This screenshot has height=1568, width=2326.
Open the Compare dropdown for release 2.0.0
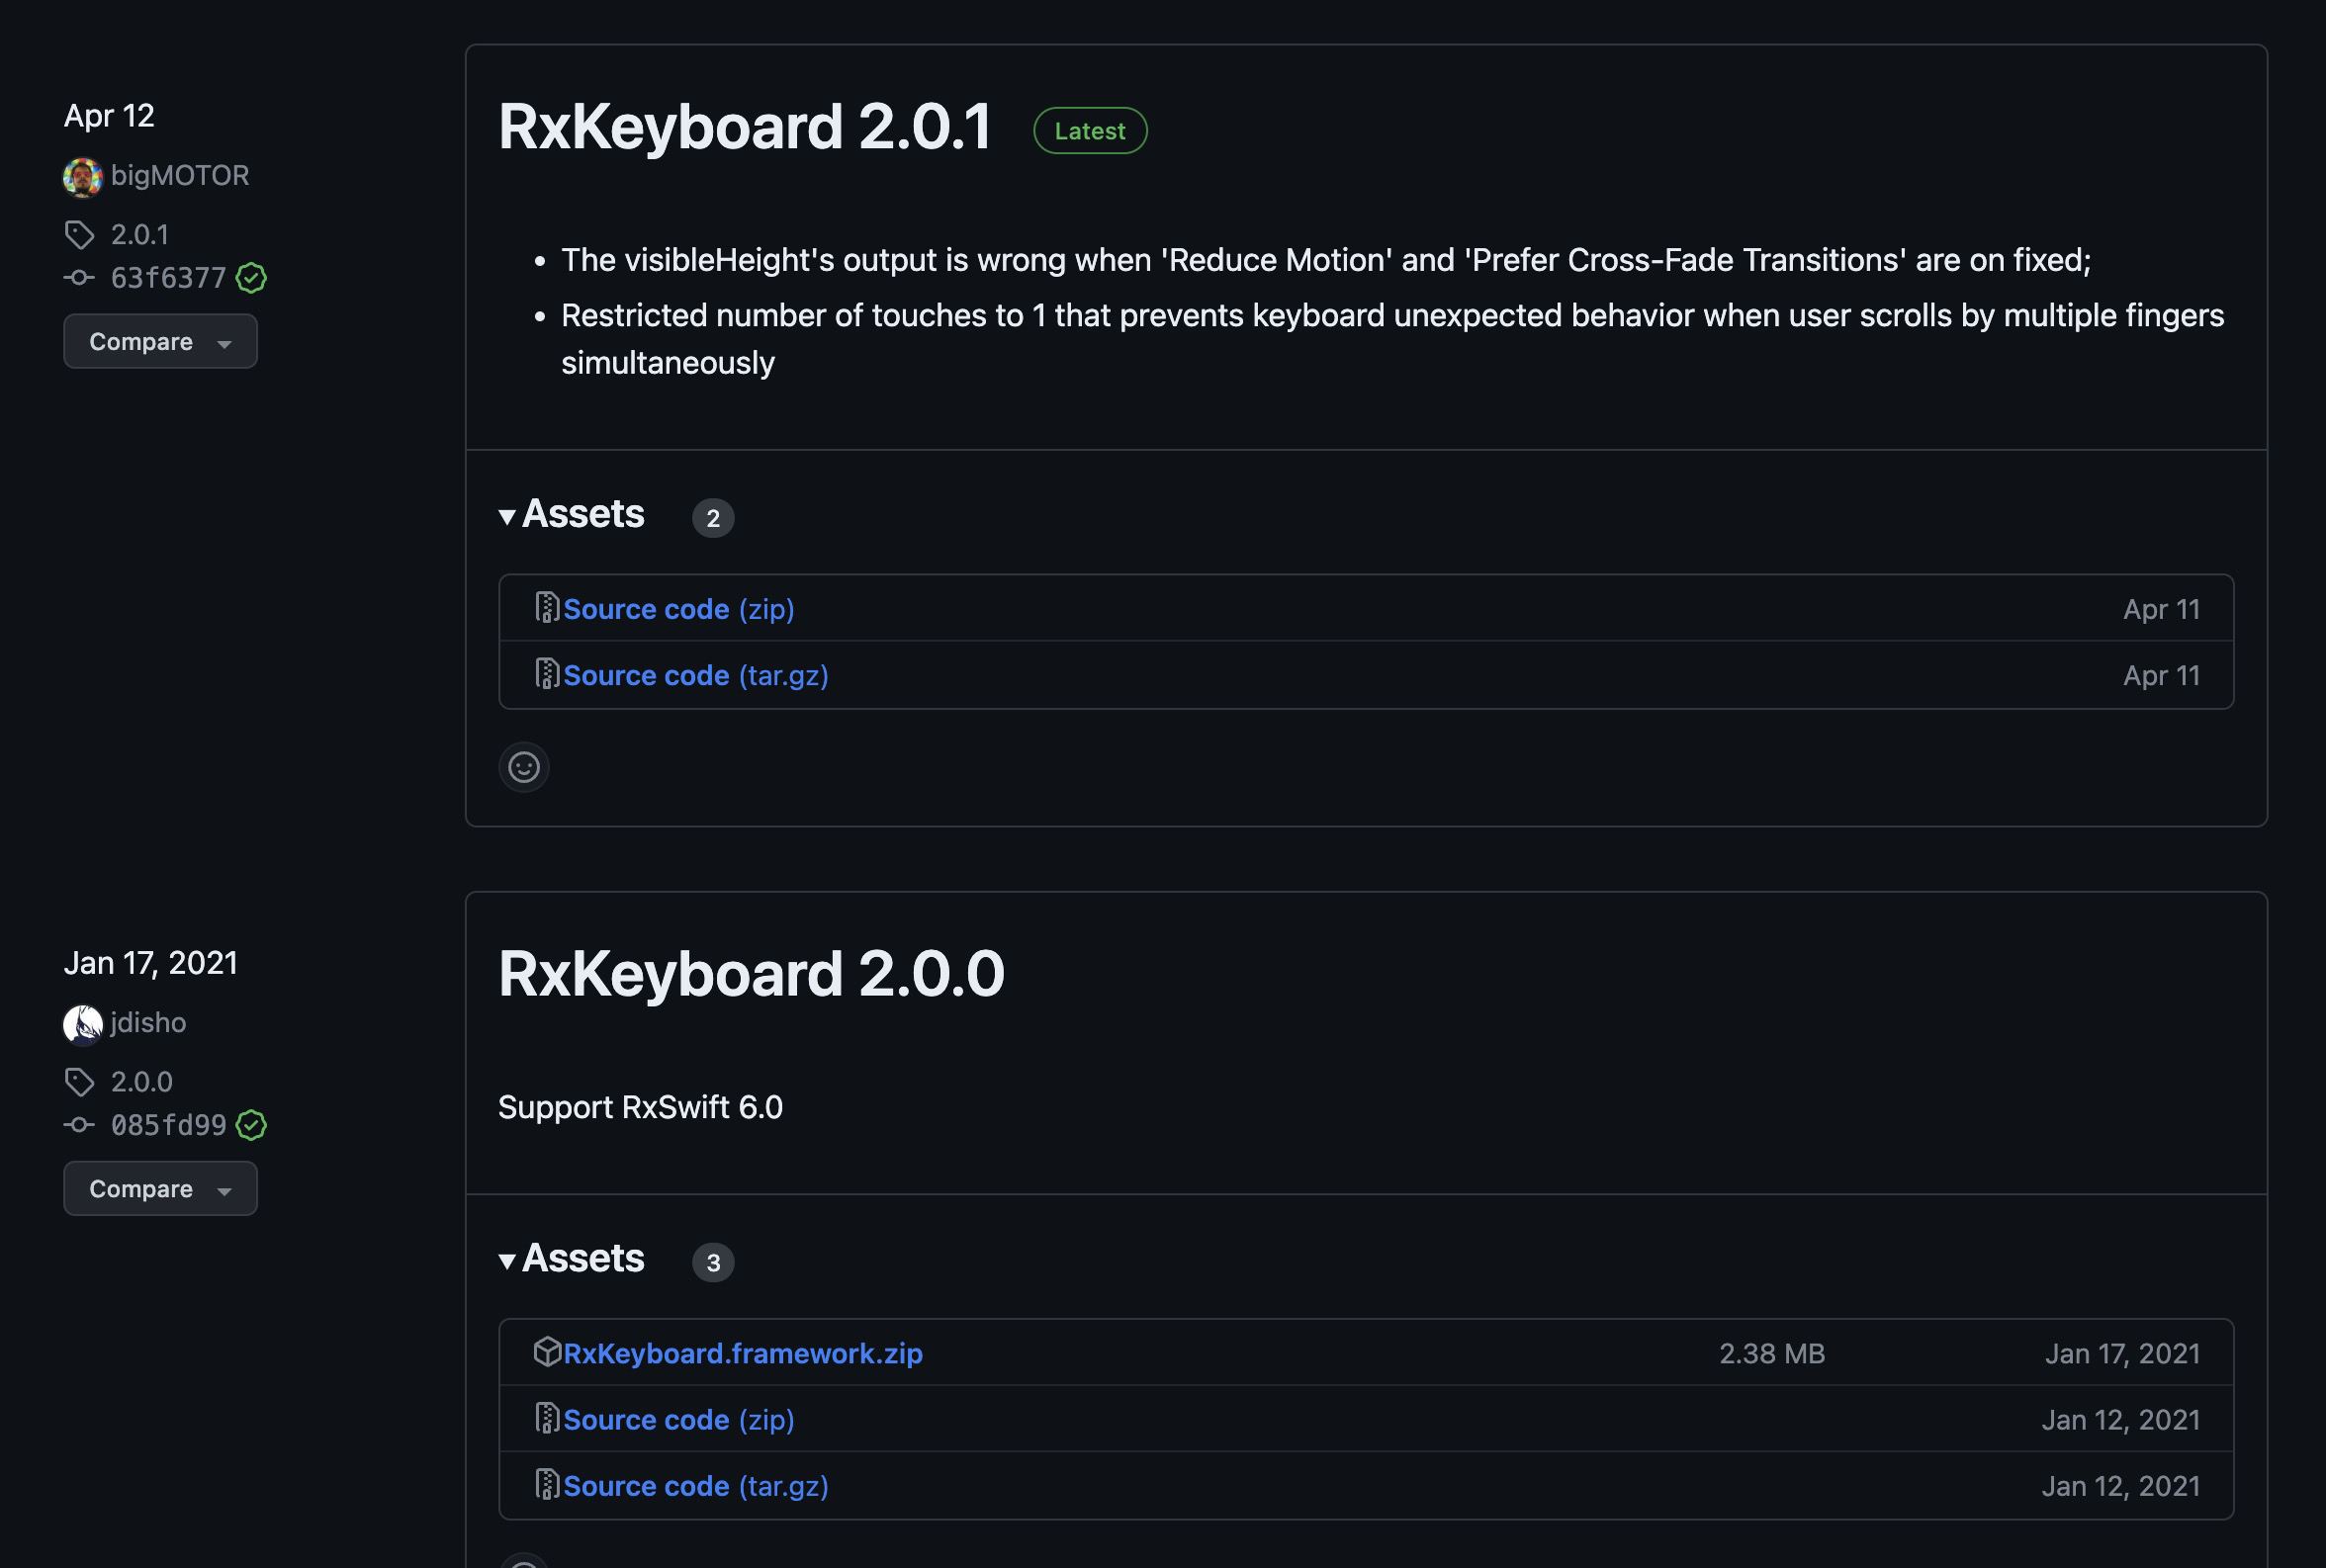coord(160,1189)
